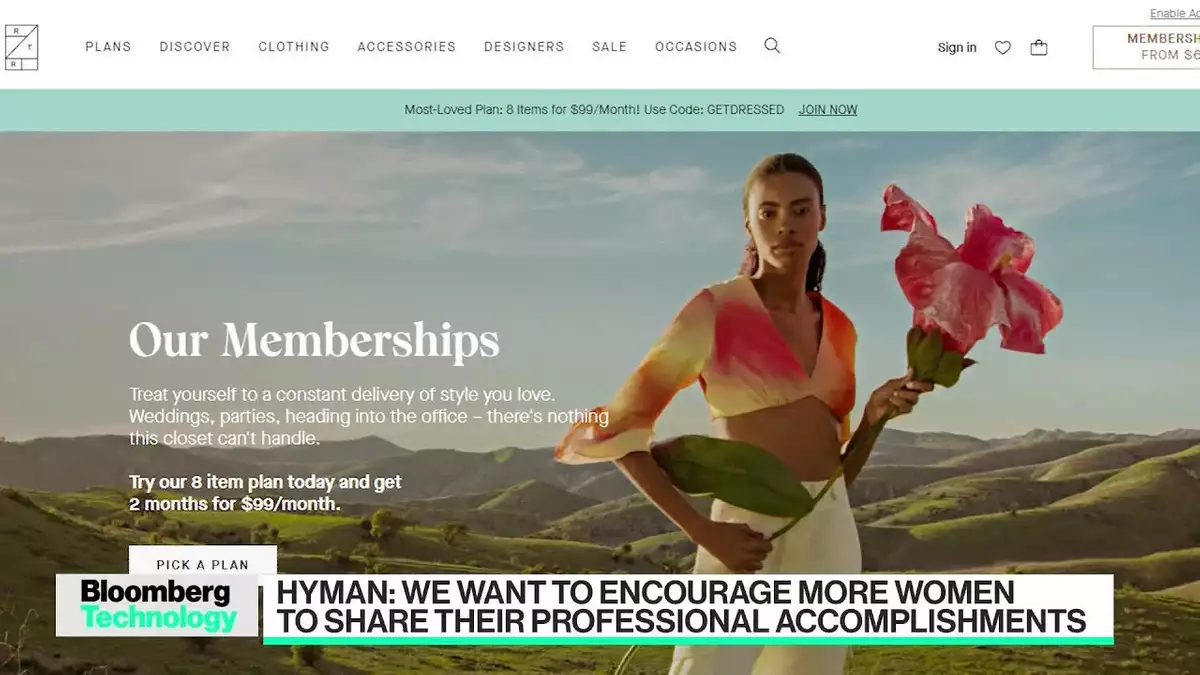This screenshot has height=675, width=1200.
Task: Open the DISCOVER navigation menu
Action: tap(195, 47)
